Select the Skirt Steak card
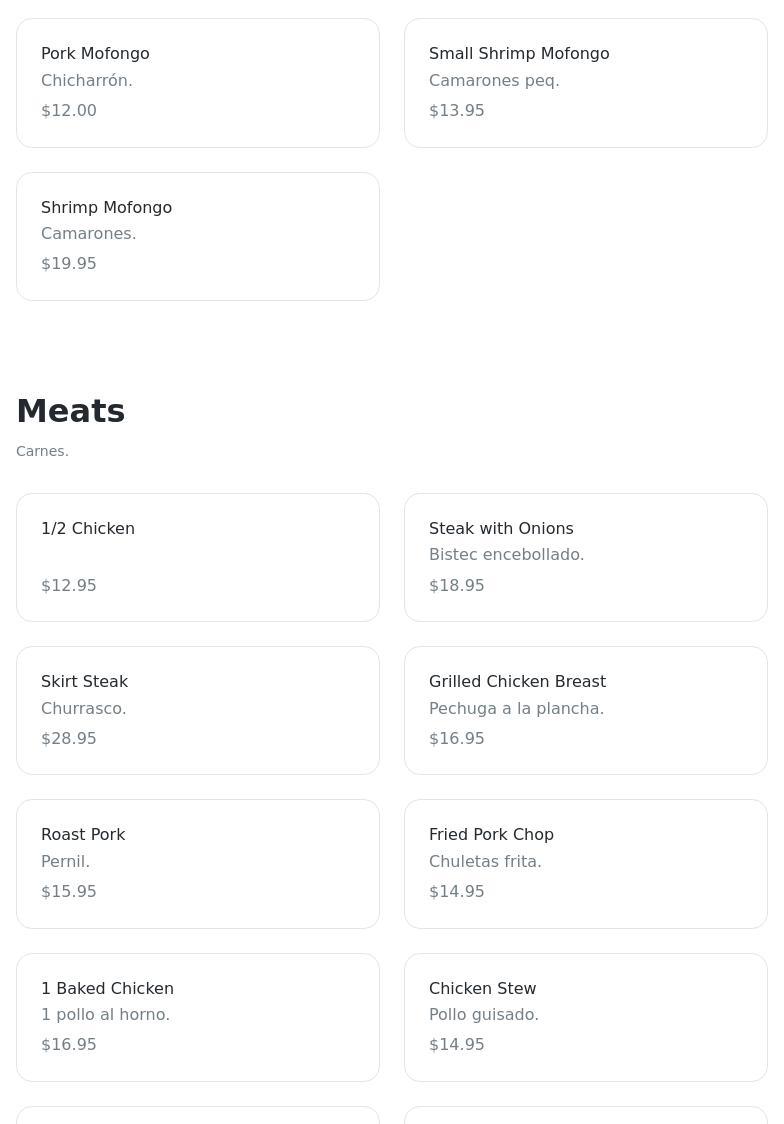 coord(197,710)
